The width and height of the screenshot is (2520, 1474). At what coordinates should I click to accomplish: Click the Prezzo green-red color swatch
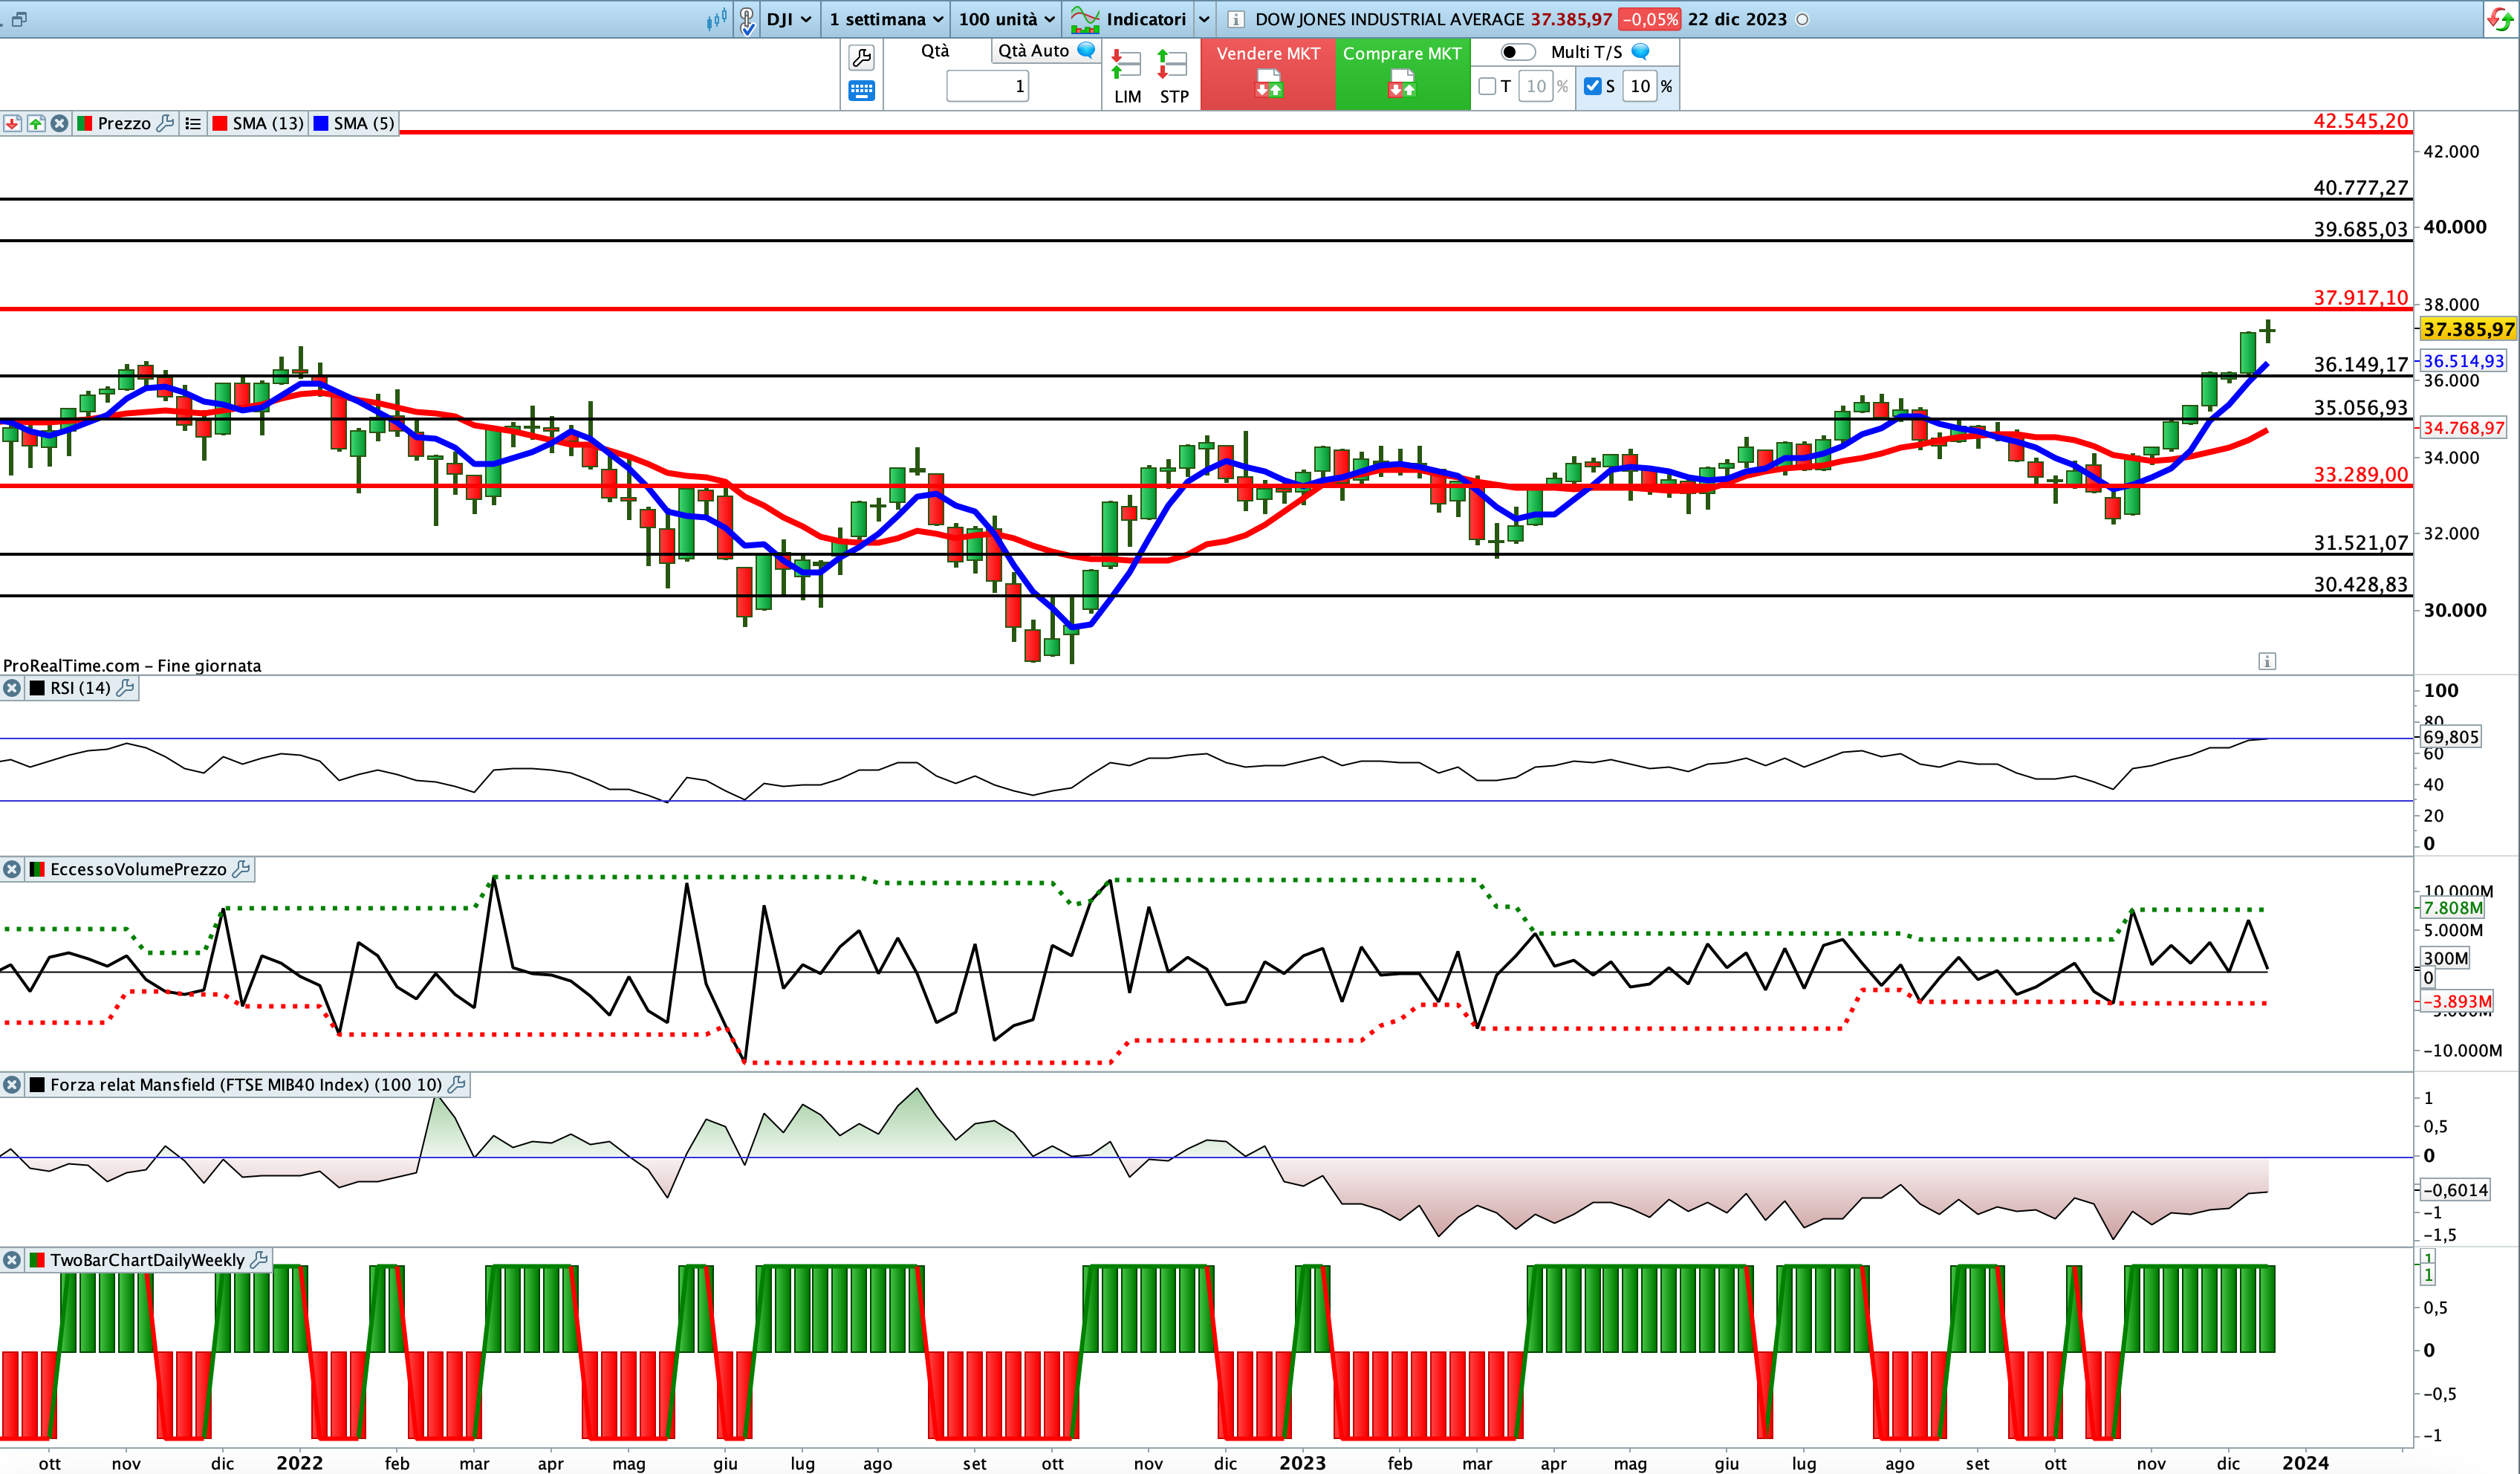click(x=85, y=123)
